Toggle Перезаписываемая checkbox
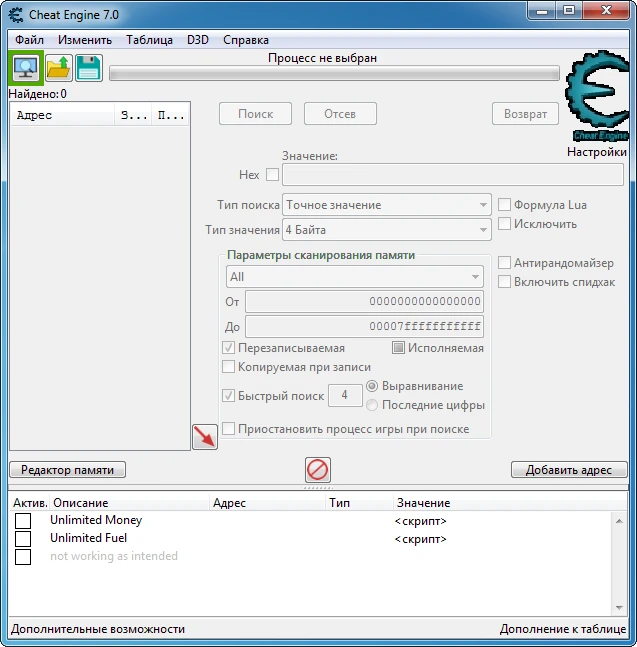The height and width of the screenshot is (647, 637). (x=228, y=347)
